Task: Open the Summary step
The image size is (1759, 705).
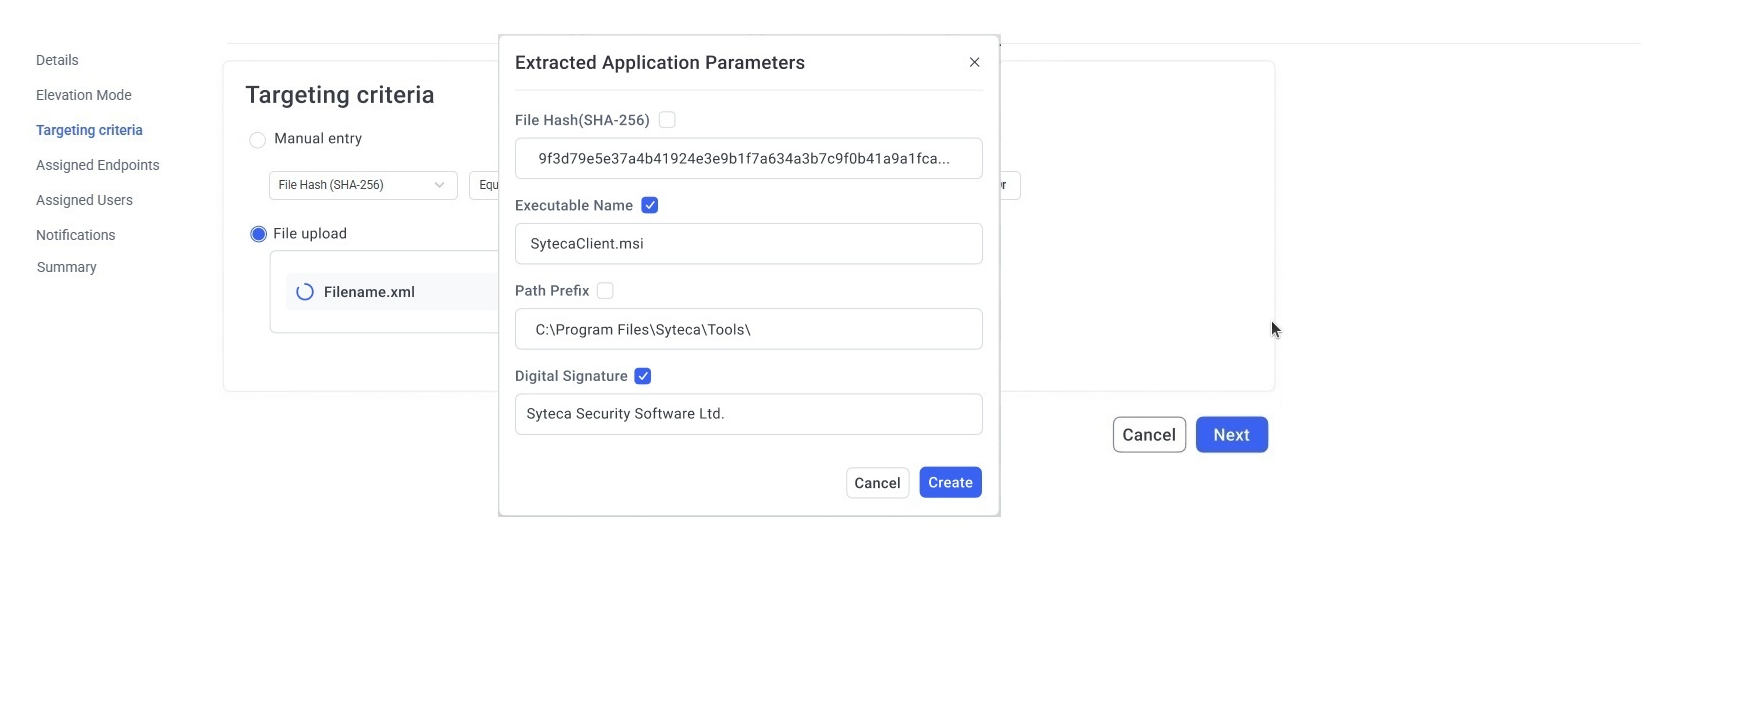Action: pyautogui.click(x=67, y=267)
